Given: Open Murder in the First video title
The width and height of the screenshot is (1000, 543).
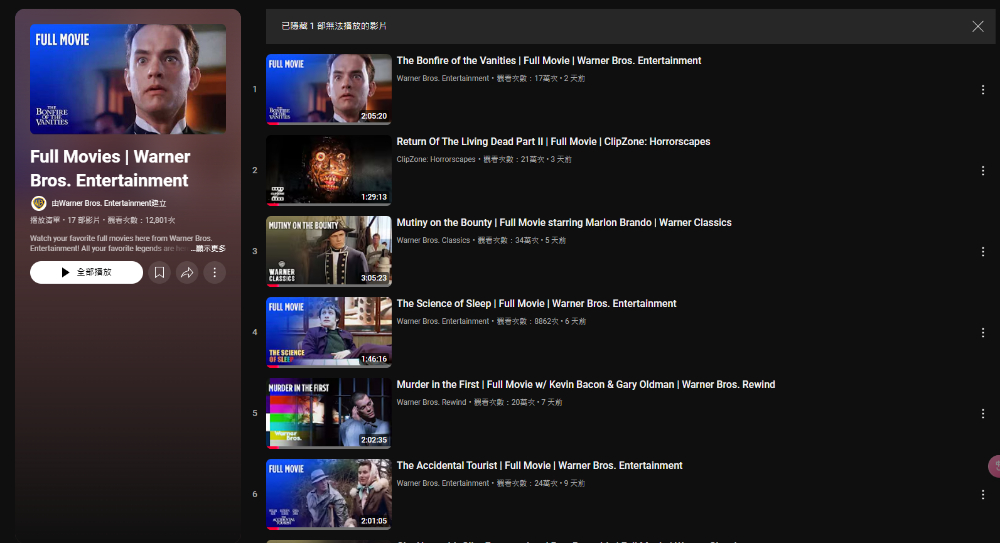Looking at the screenshot, I should click(x=585, y=385).
